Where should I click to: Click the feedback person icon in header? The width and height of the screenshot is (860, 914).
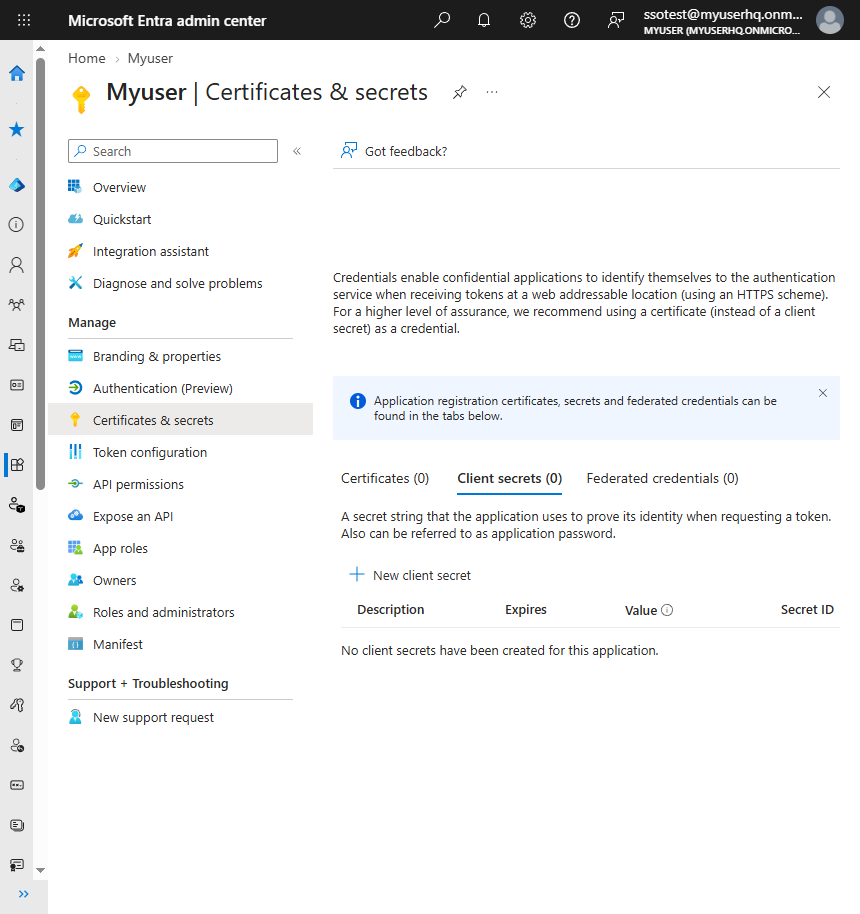616,20
